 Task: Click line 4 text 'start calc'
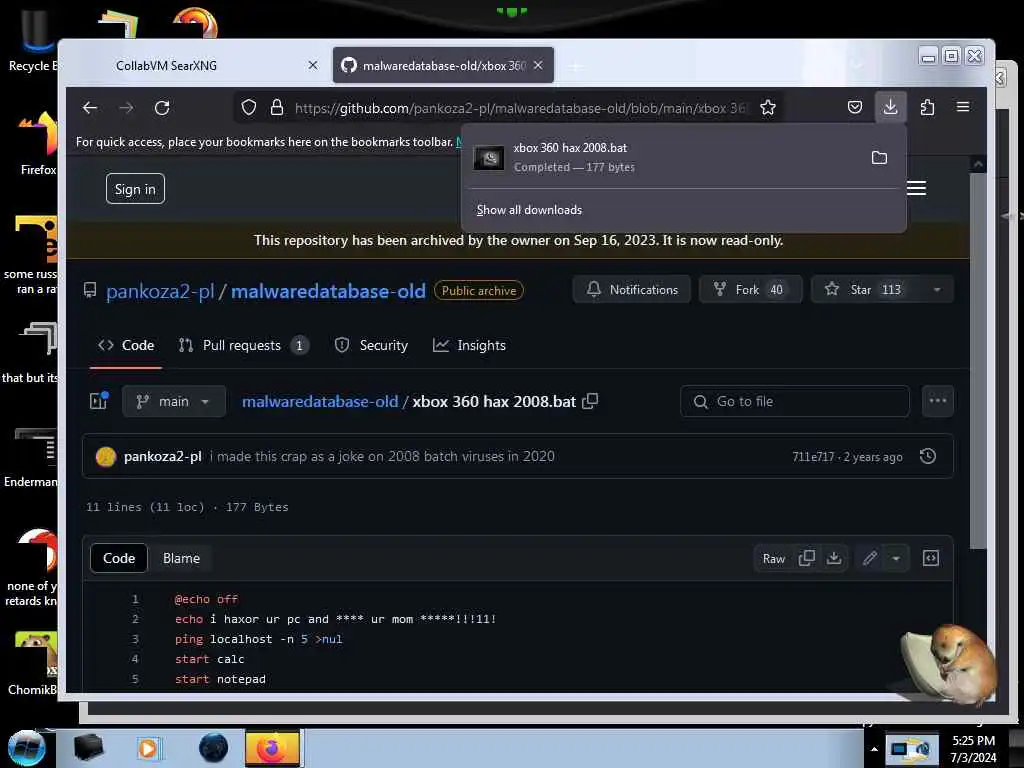(x=210, y=659)
